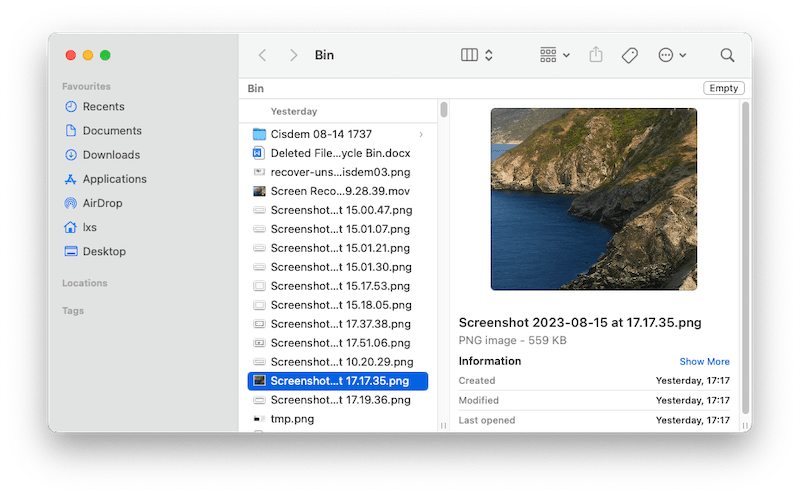
Task: Select Screen Reco...9.28.39.mov
Action: tap(338, 191)
